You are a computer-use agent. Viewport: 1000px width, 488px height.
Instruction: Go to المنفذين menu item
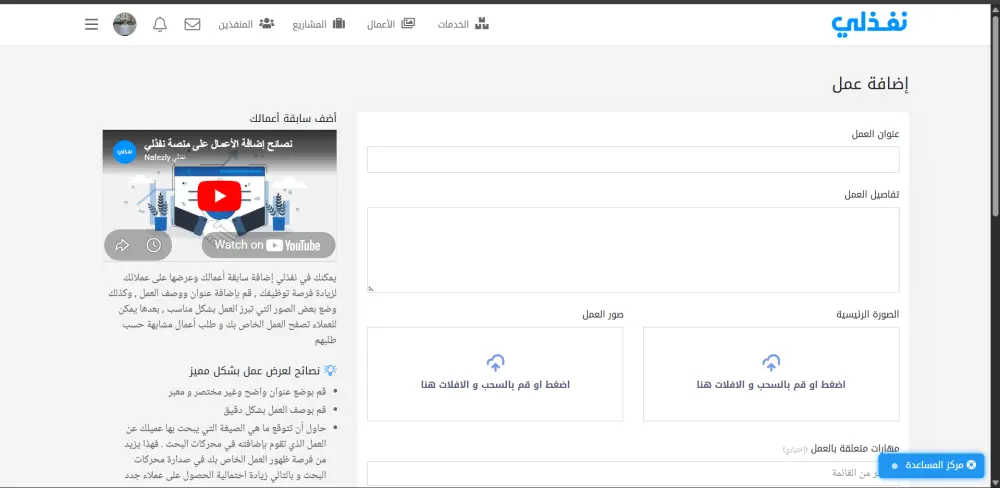pos(246,24)
